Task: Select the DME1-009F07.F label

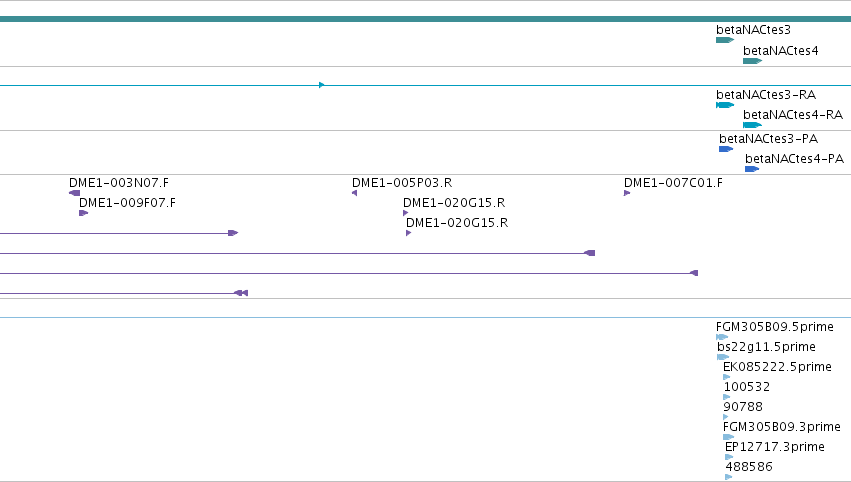Action: [x=128, y=202]
